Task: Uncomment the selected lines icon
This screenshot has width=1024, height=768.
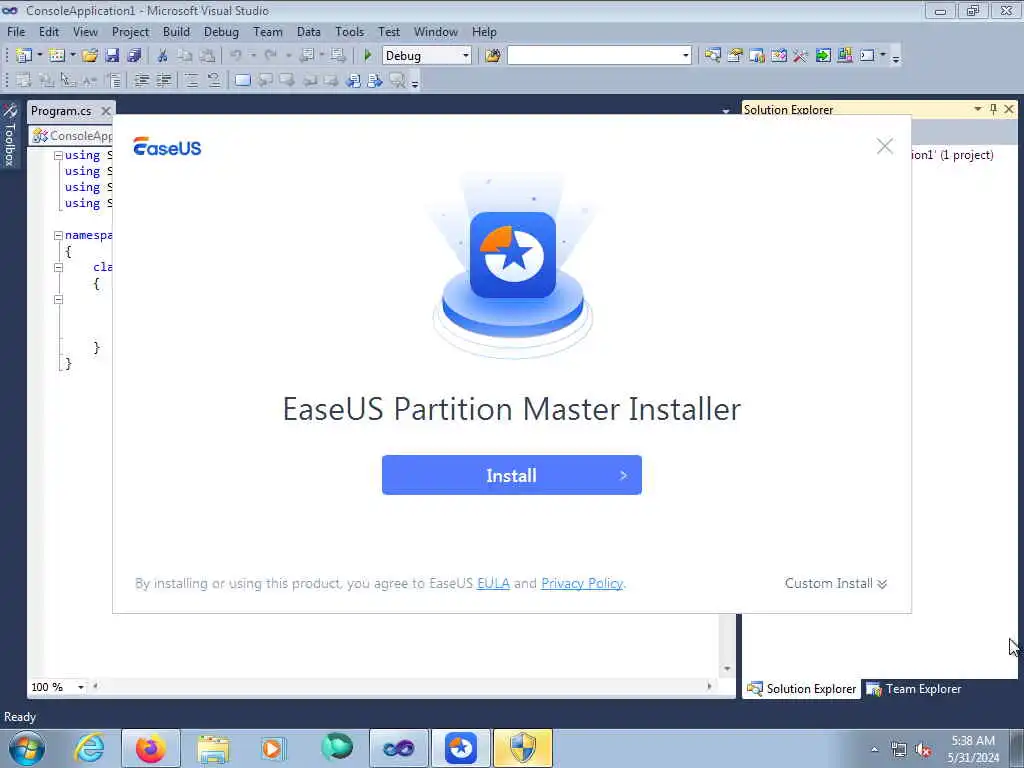Action: tap(214, 80)
